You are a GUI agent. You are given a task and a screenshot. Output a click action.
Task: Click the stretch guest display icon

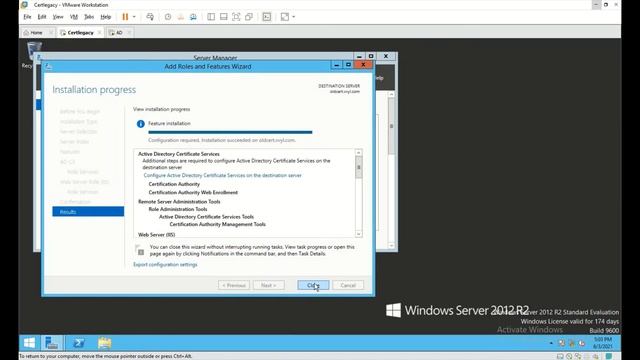pos(285,17)
